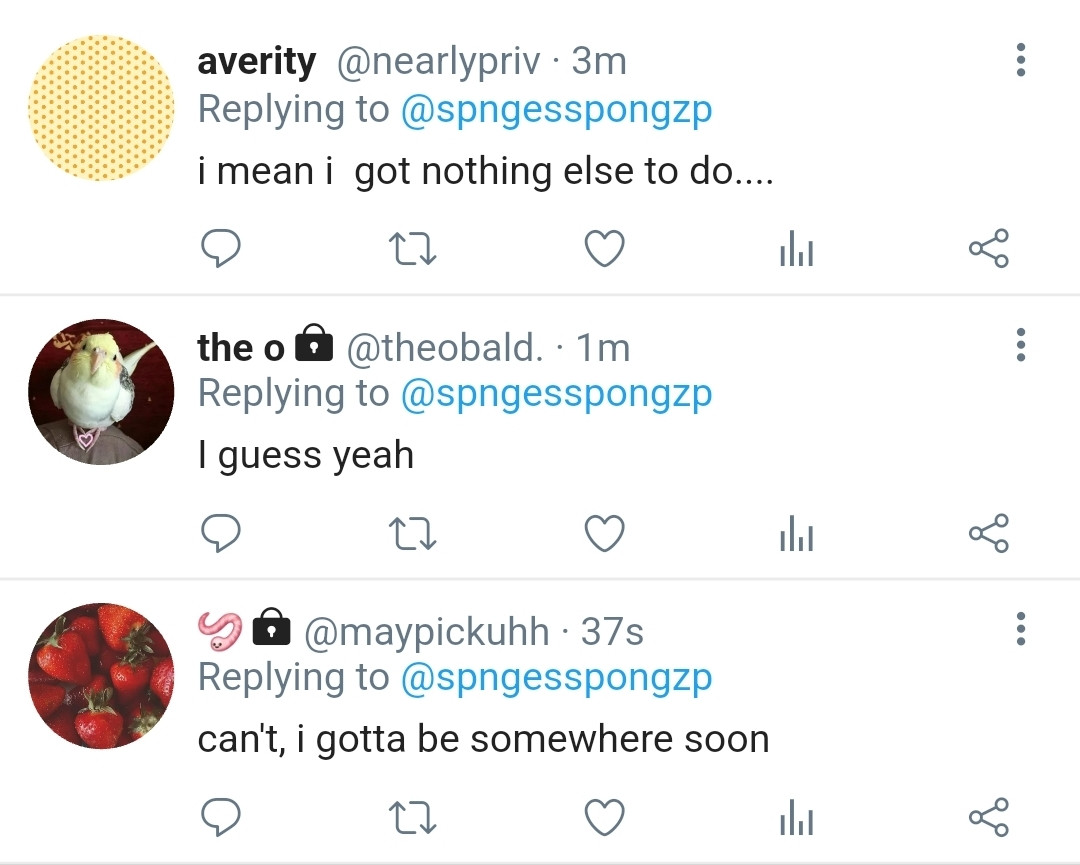Retweet the 'I guess yeah' tweet
The width and height of the screenshot is (1080, 865).
(x=413, y=534)
